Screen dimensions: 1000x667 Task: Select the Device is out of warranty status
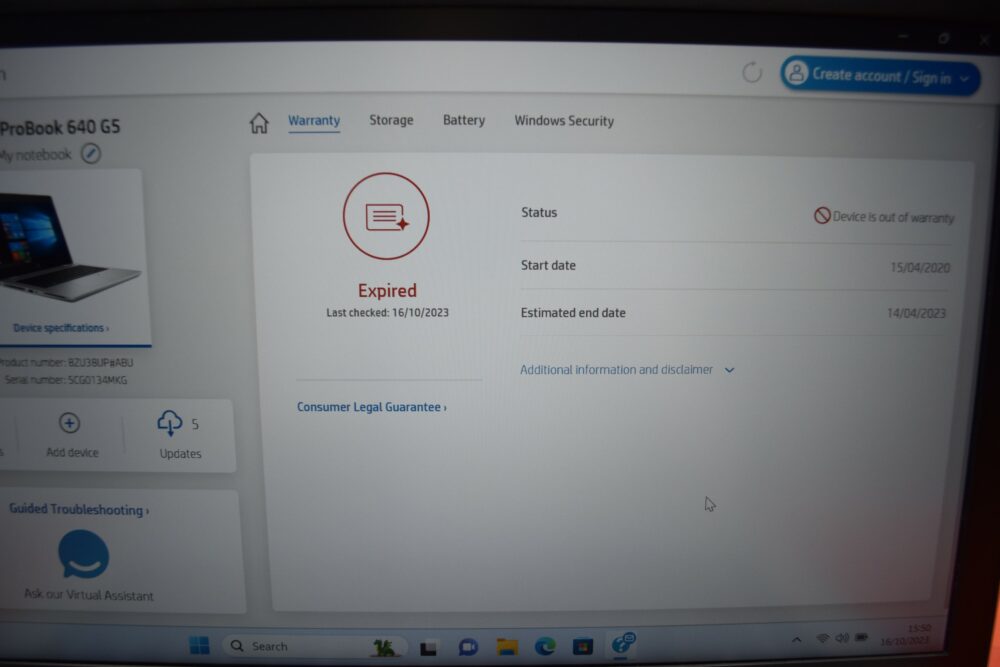click(893, 217)
